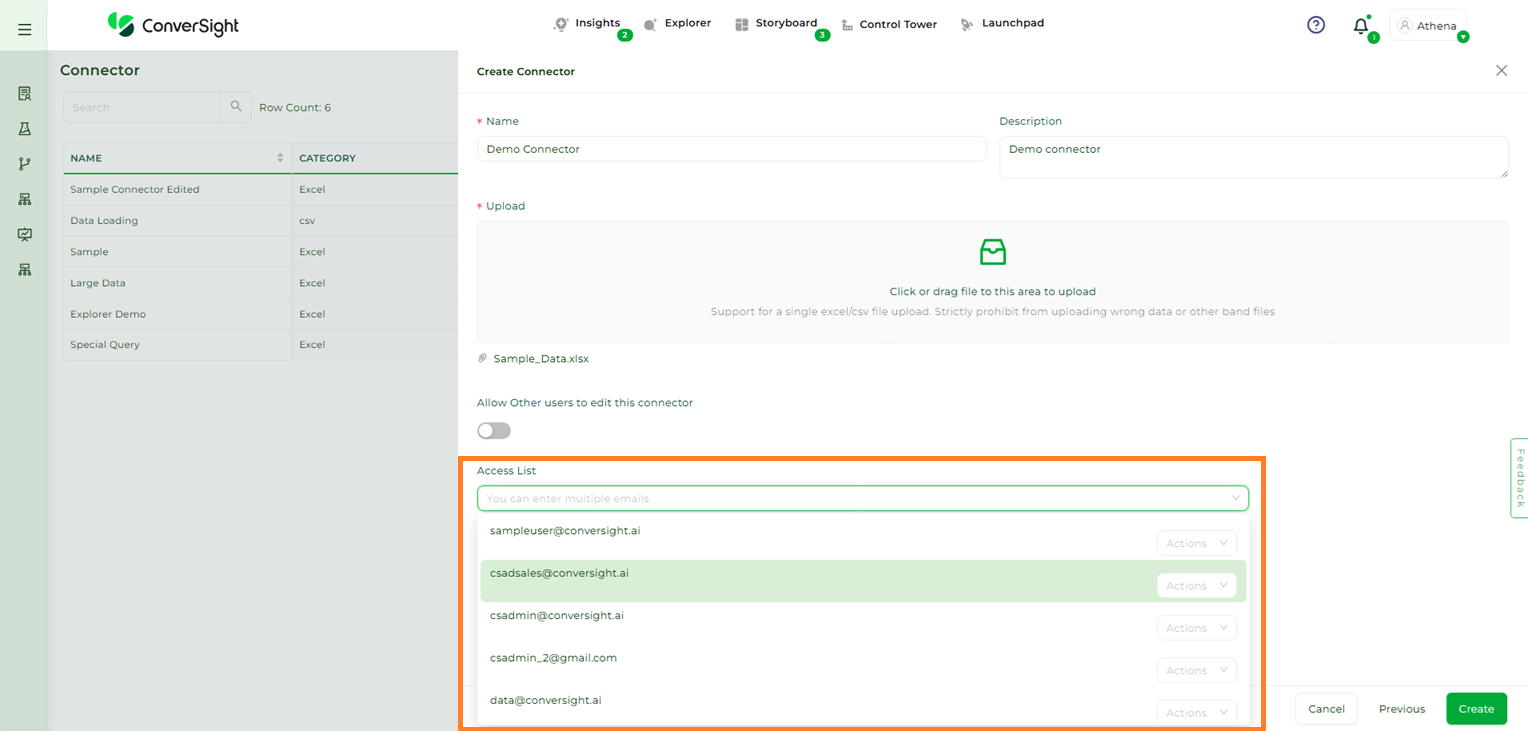
Task: Go to the Explorer tab
Action: pyautogui.click(x=678, y=23)
